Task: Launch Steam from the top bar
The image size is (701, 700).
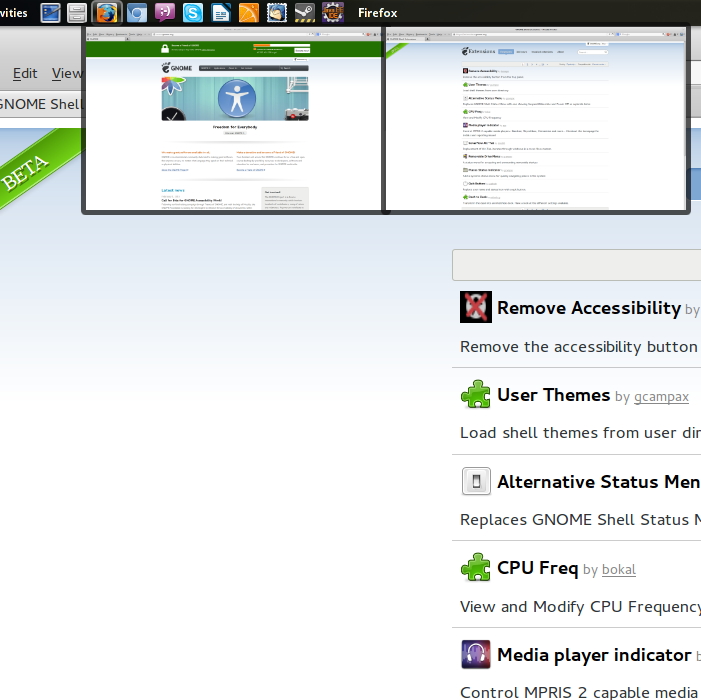Action: [305, 13]
